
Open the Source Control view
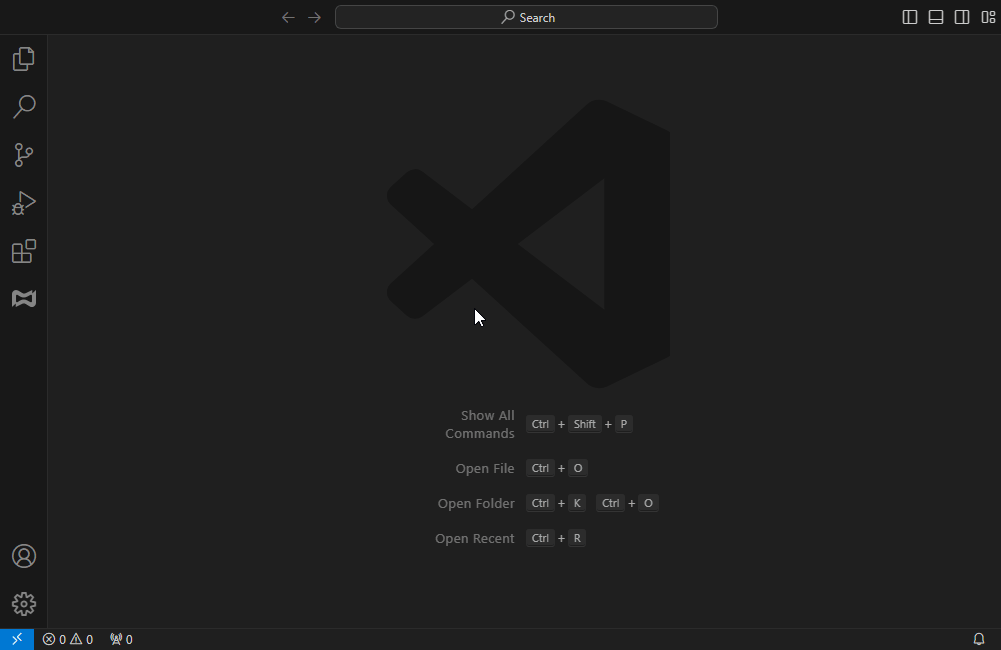[x=24, y=155]
